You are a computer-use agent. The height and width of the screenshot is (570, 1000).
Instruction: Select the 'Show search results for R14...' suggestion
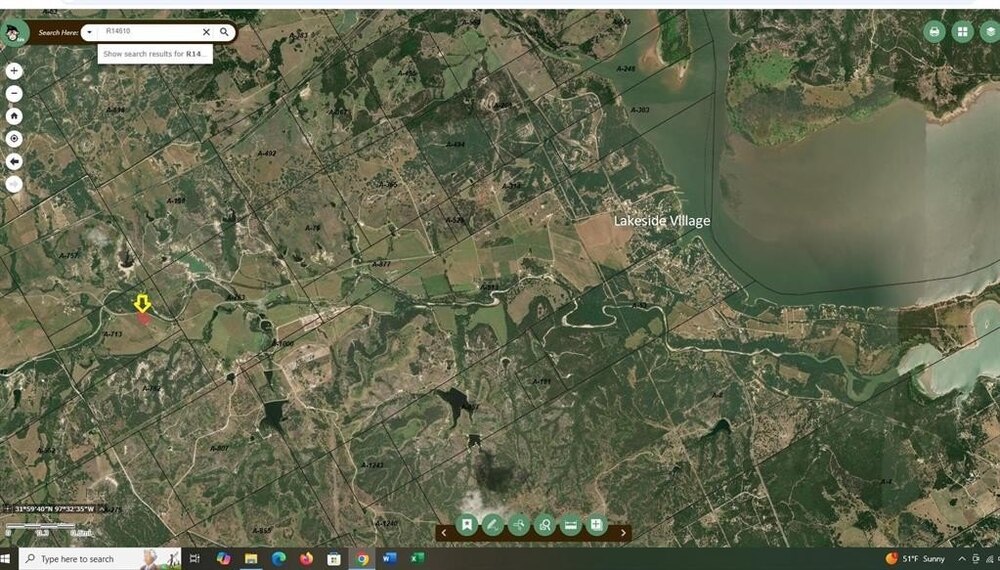pyautogui.click(x=155, y=54)
